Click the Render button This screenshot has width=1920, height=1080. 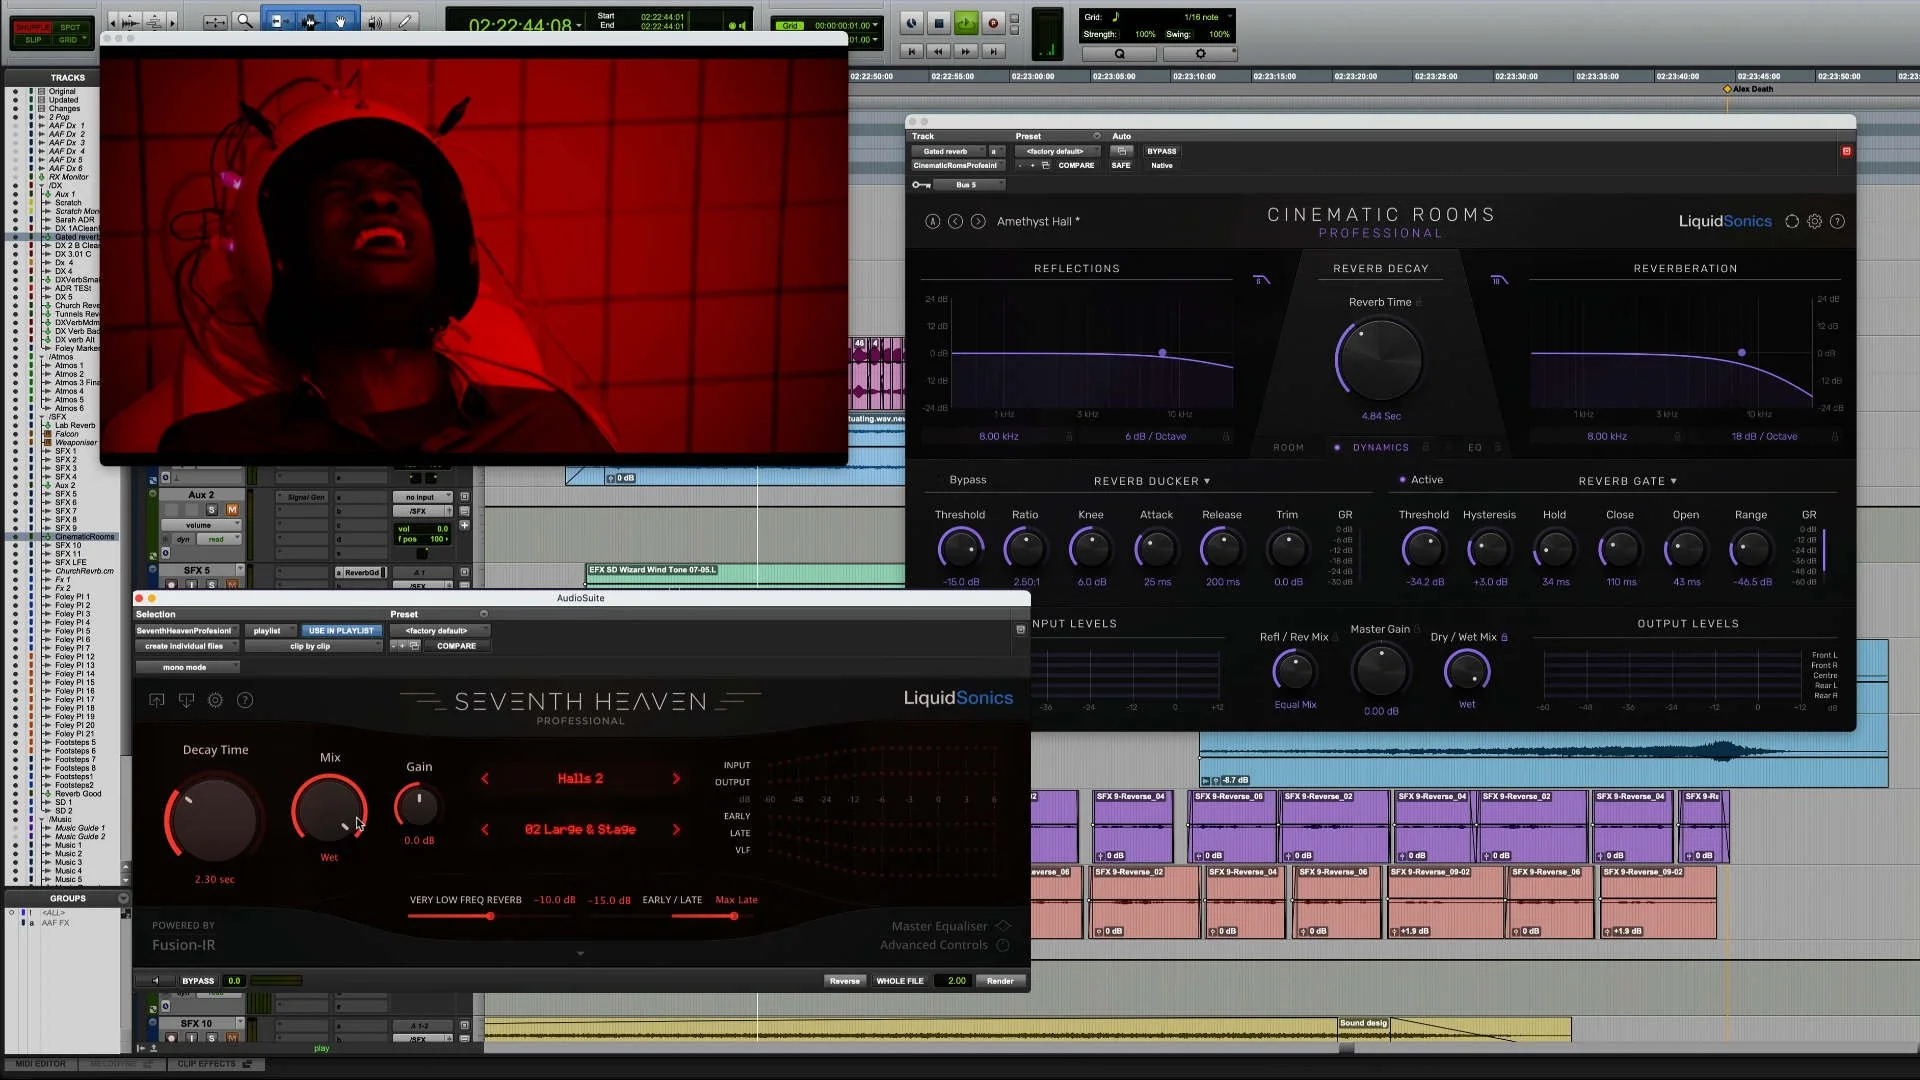tap(1000, 981)
